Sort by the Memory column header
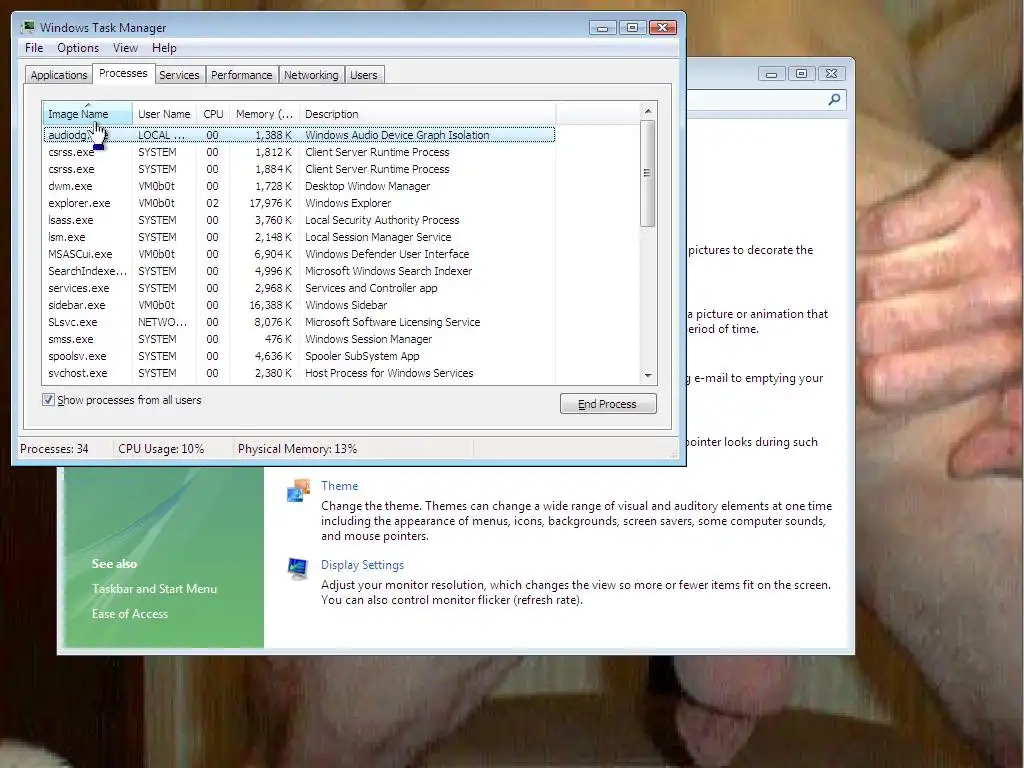1024x768 pixels. tap(264, 114)
